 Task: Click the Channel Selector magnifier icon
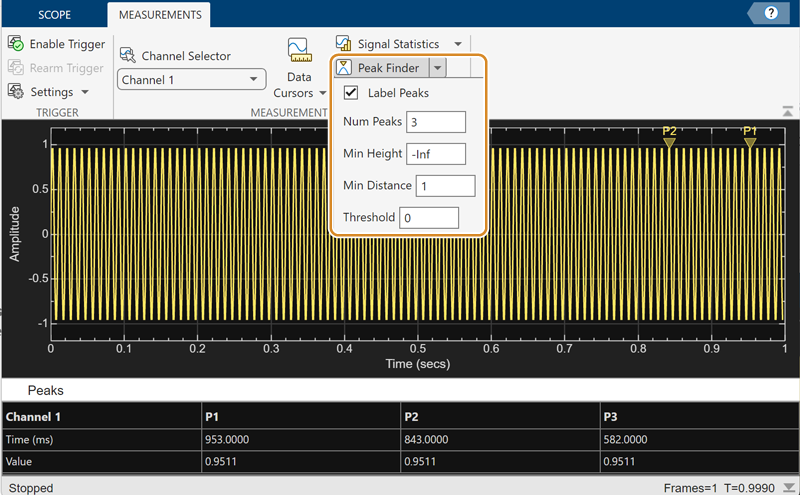click(127, 56)
